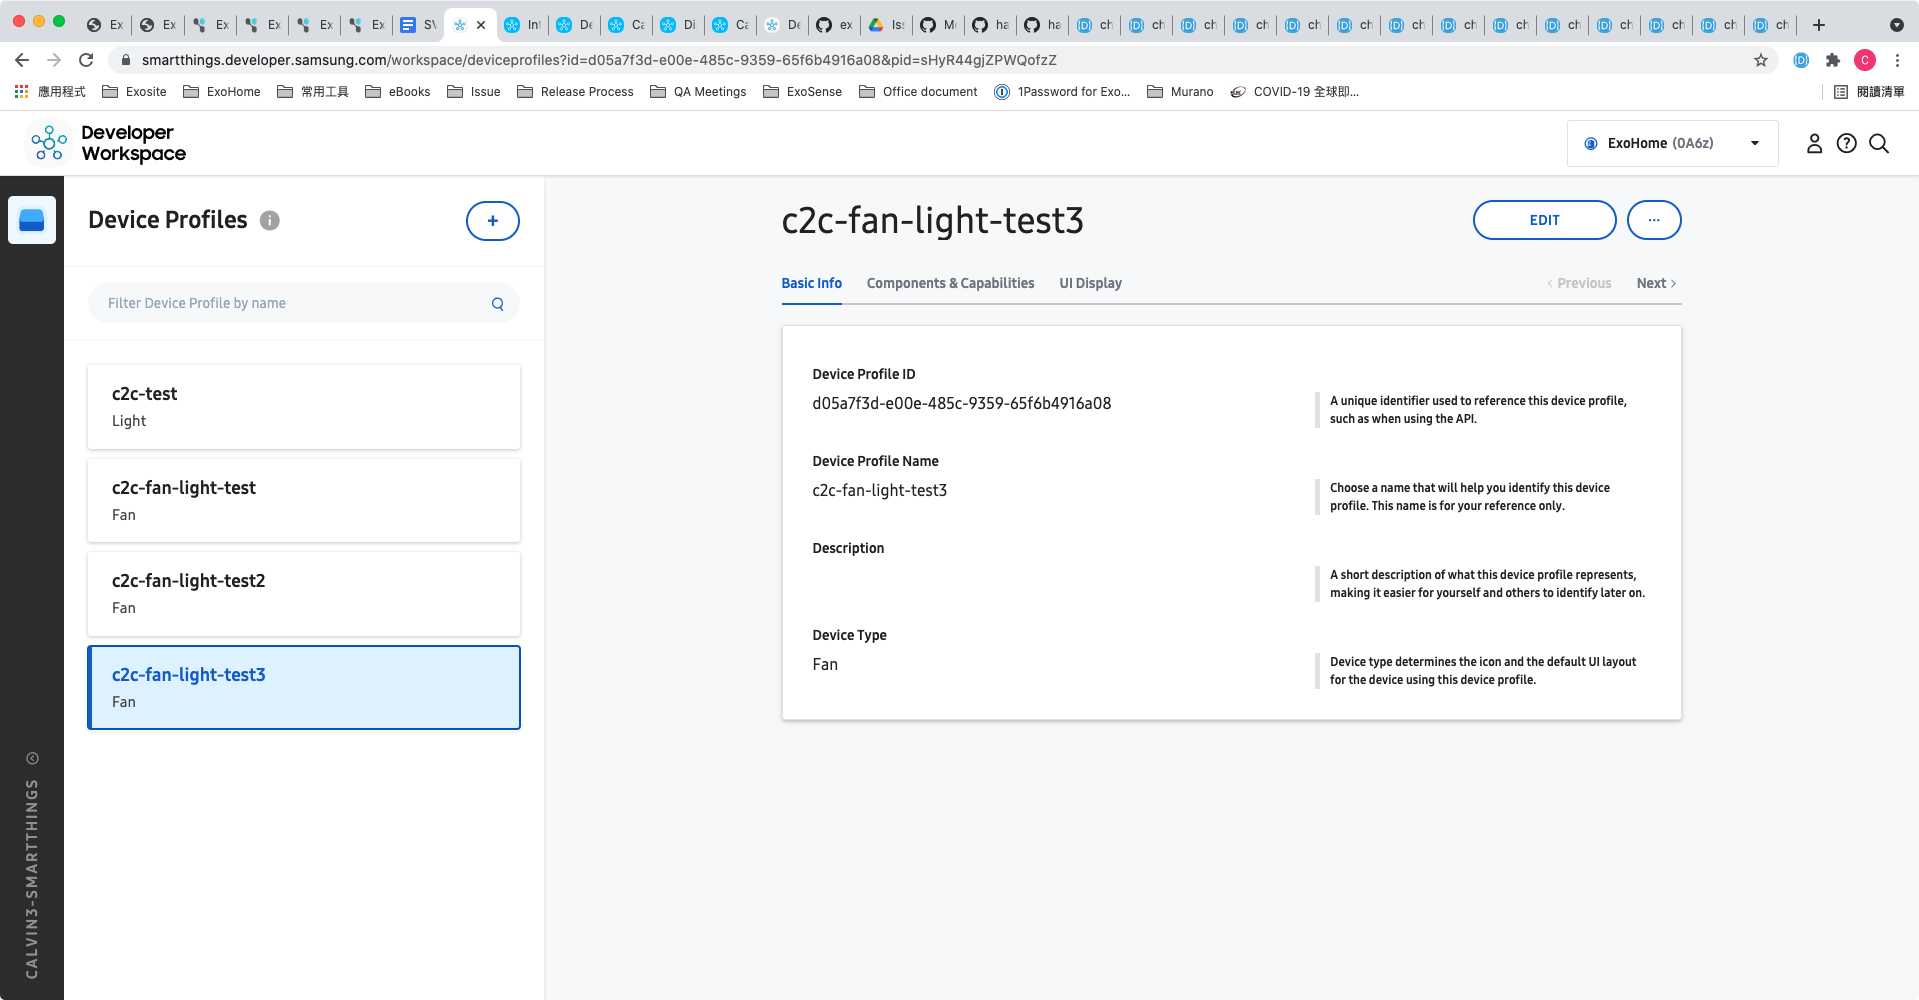Open the Issue bookmarks folder
Viewport: 1919px width, 1000px height.
coord(474,92)
